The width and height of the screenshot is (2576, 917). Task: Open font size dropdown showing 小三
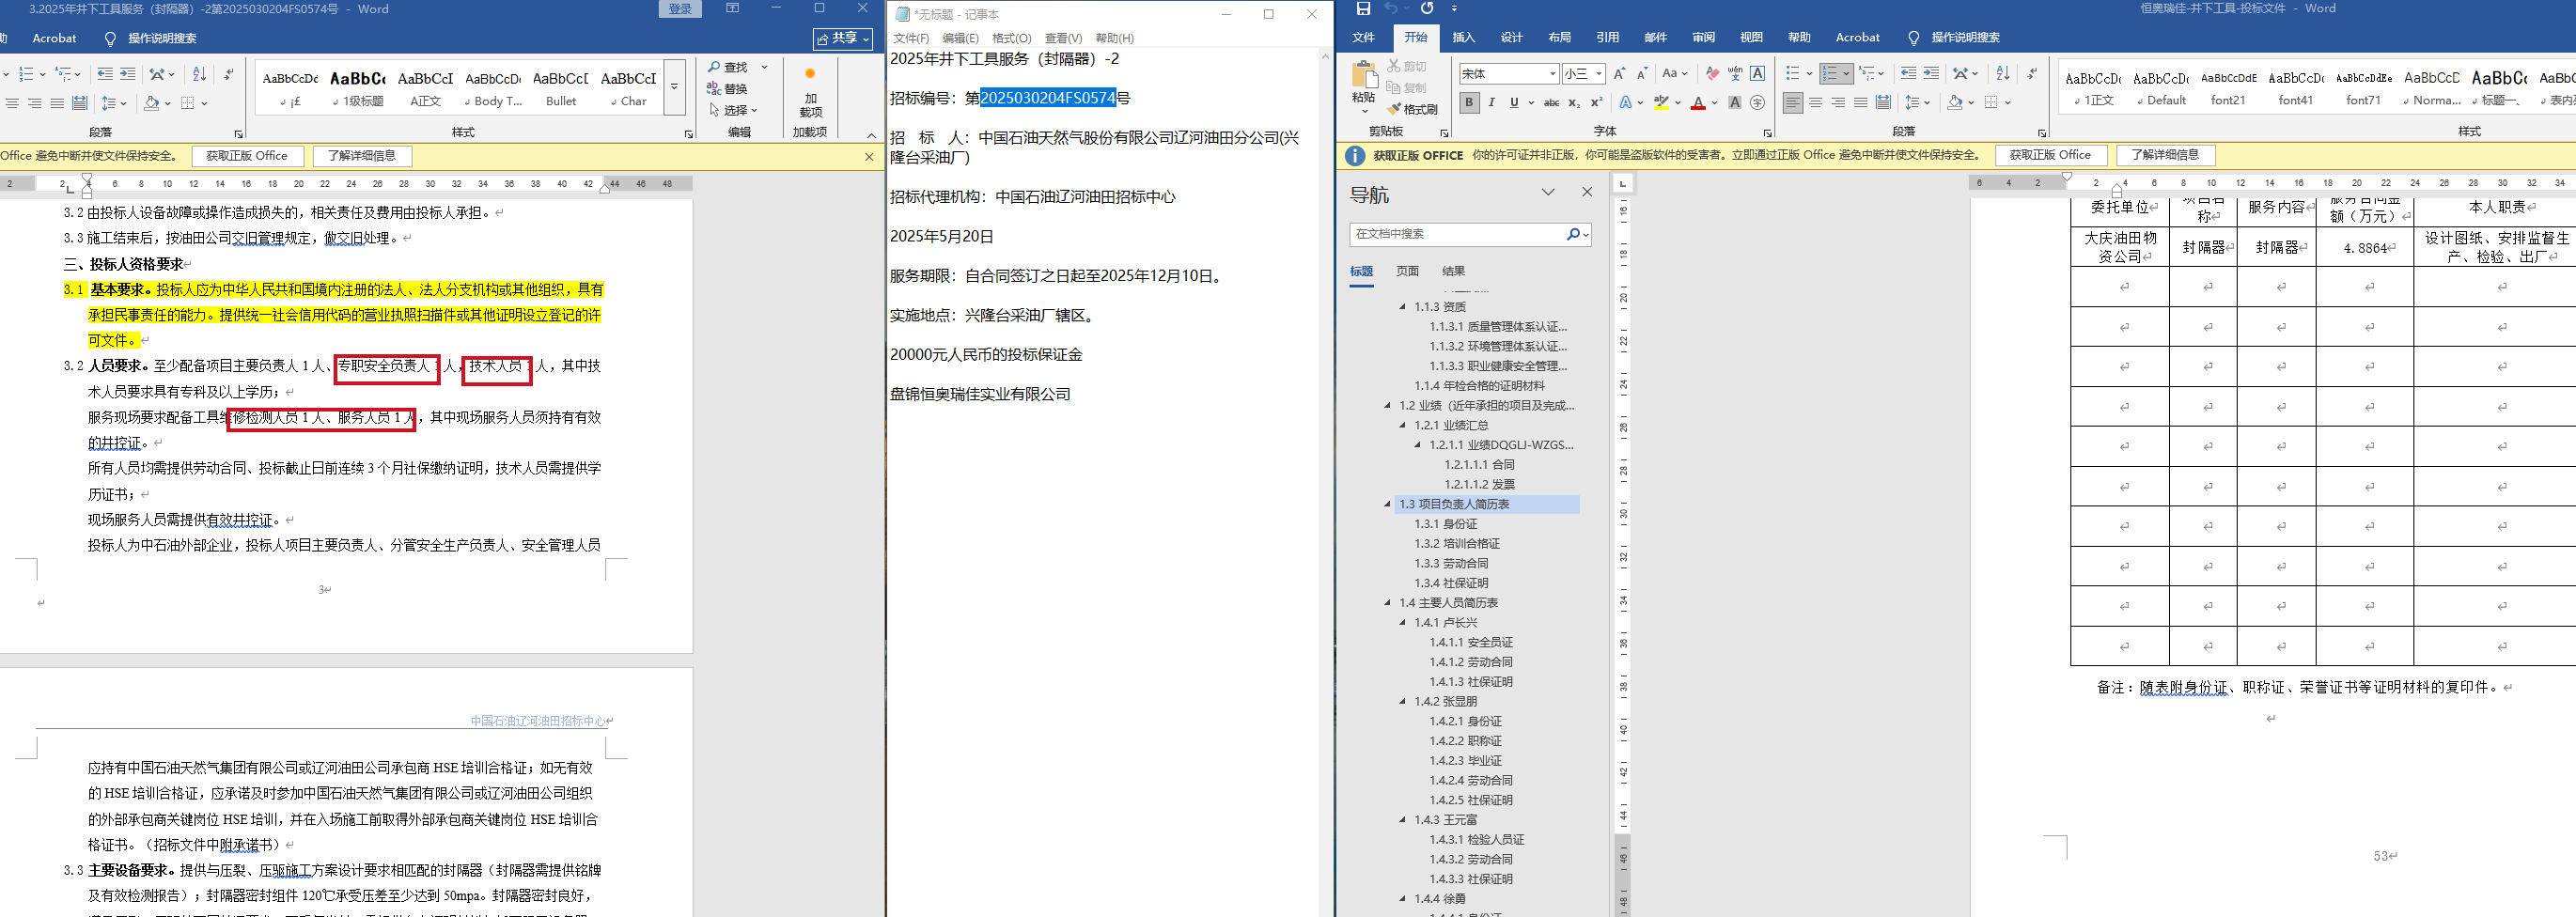[x=1599, y=74]
